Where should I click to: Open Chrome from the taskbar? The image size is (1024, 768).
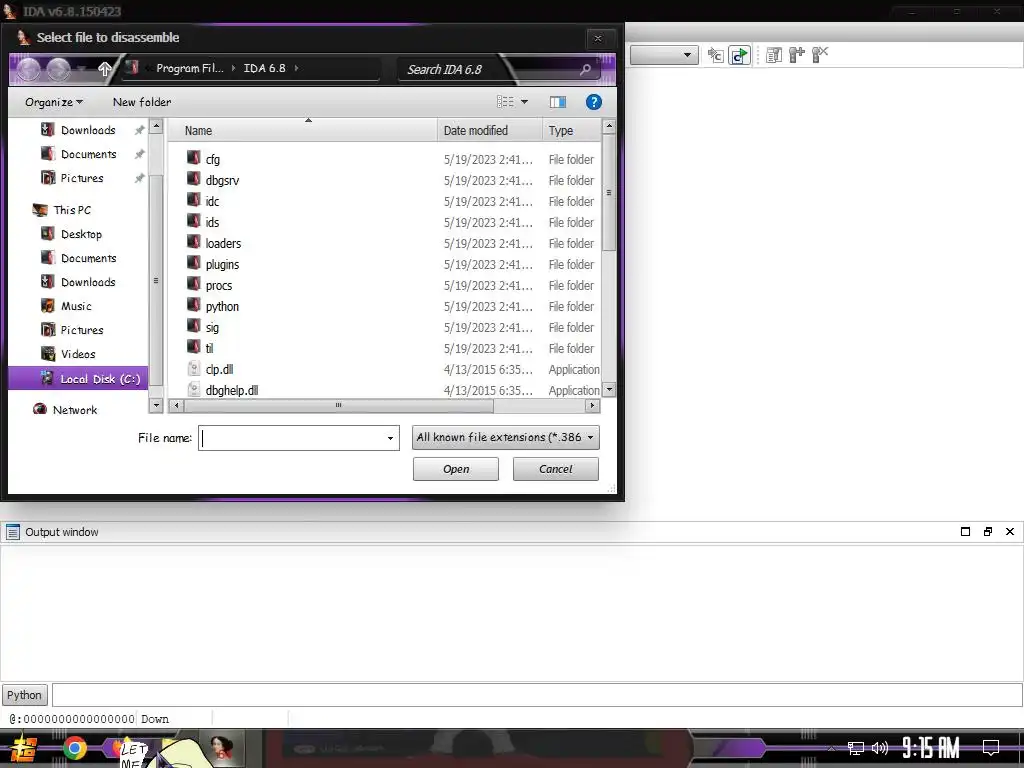coord(74,748)
